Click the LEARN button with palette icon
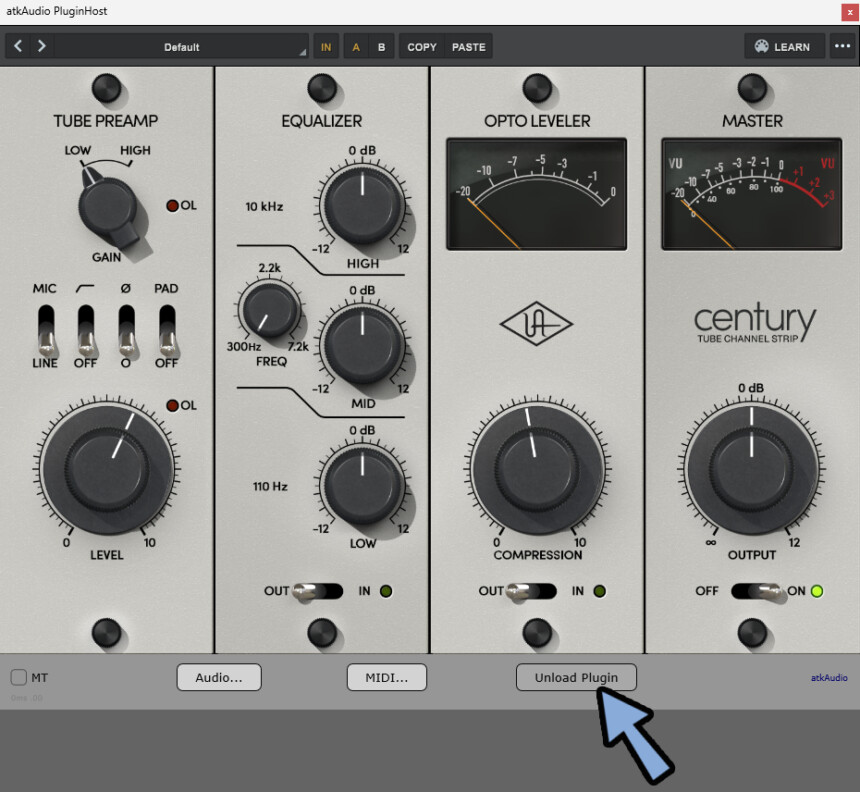Screen dimensions: 860x792 click(x=784, y=46)
